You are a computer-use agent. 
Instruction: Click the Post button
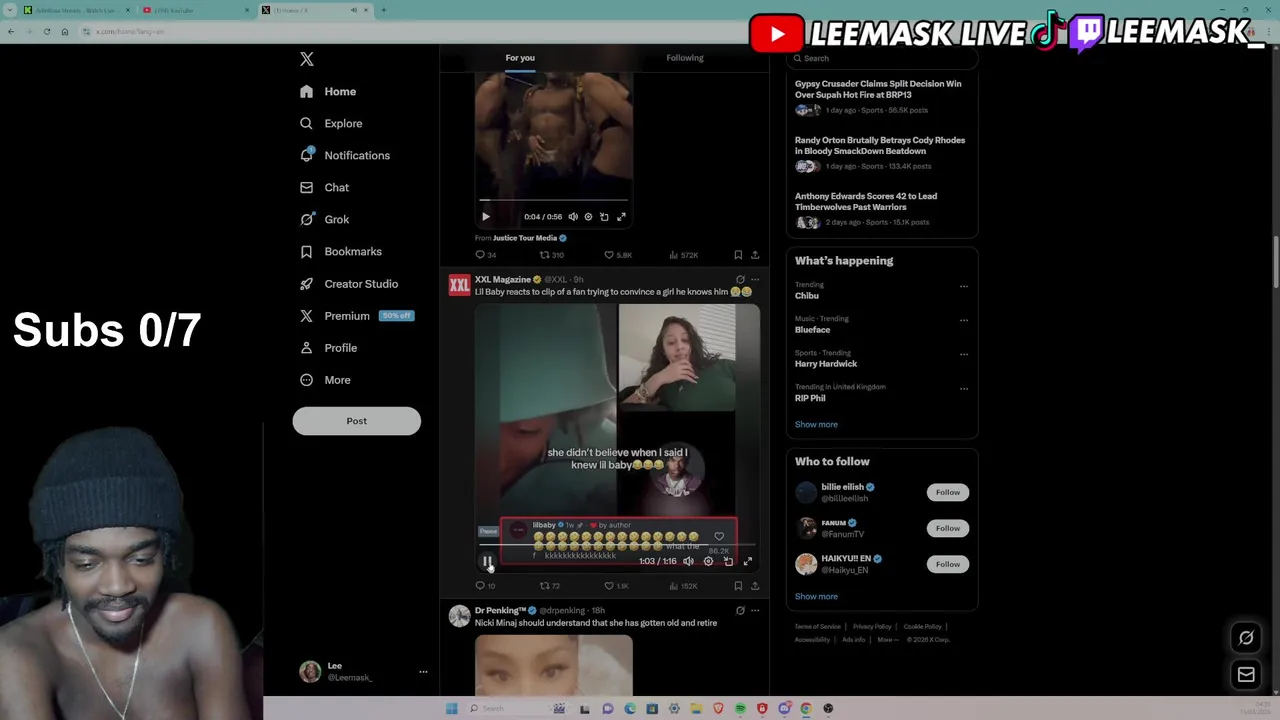(356, 421)
